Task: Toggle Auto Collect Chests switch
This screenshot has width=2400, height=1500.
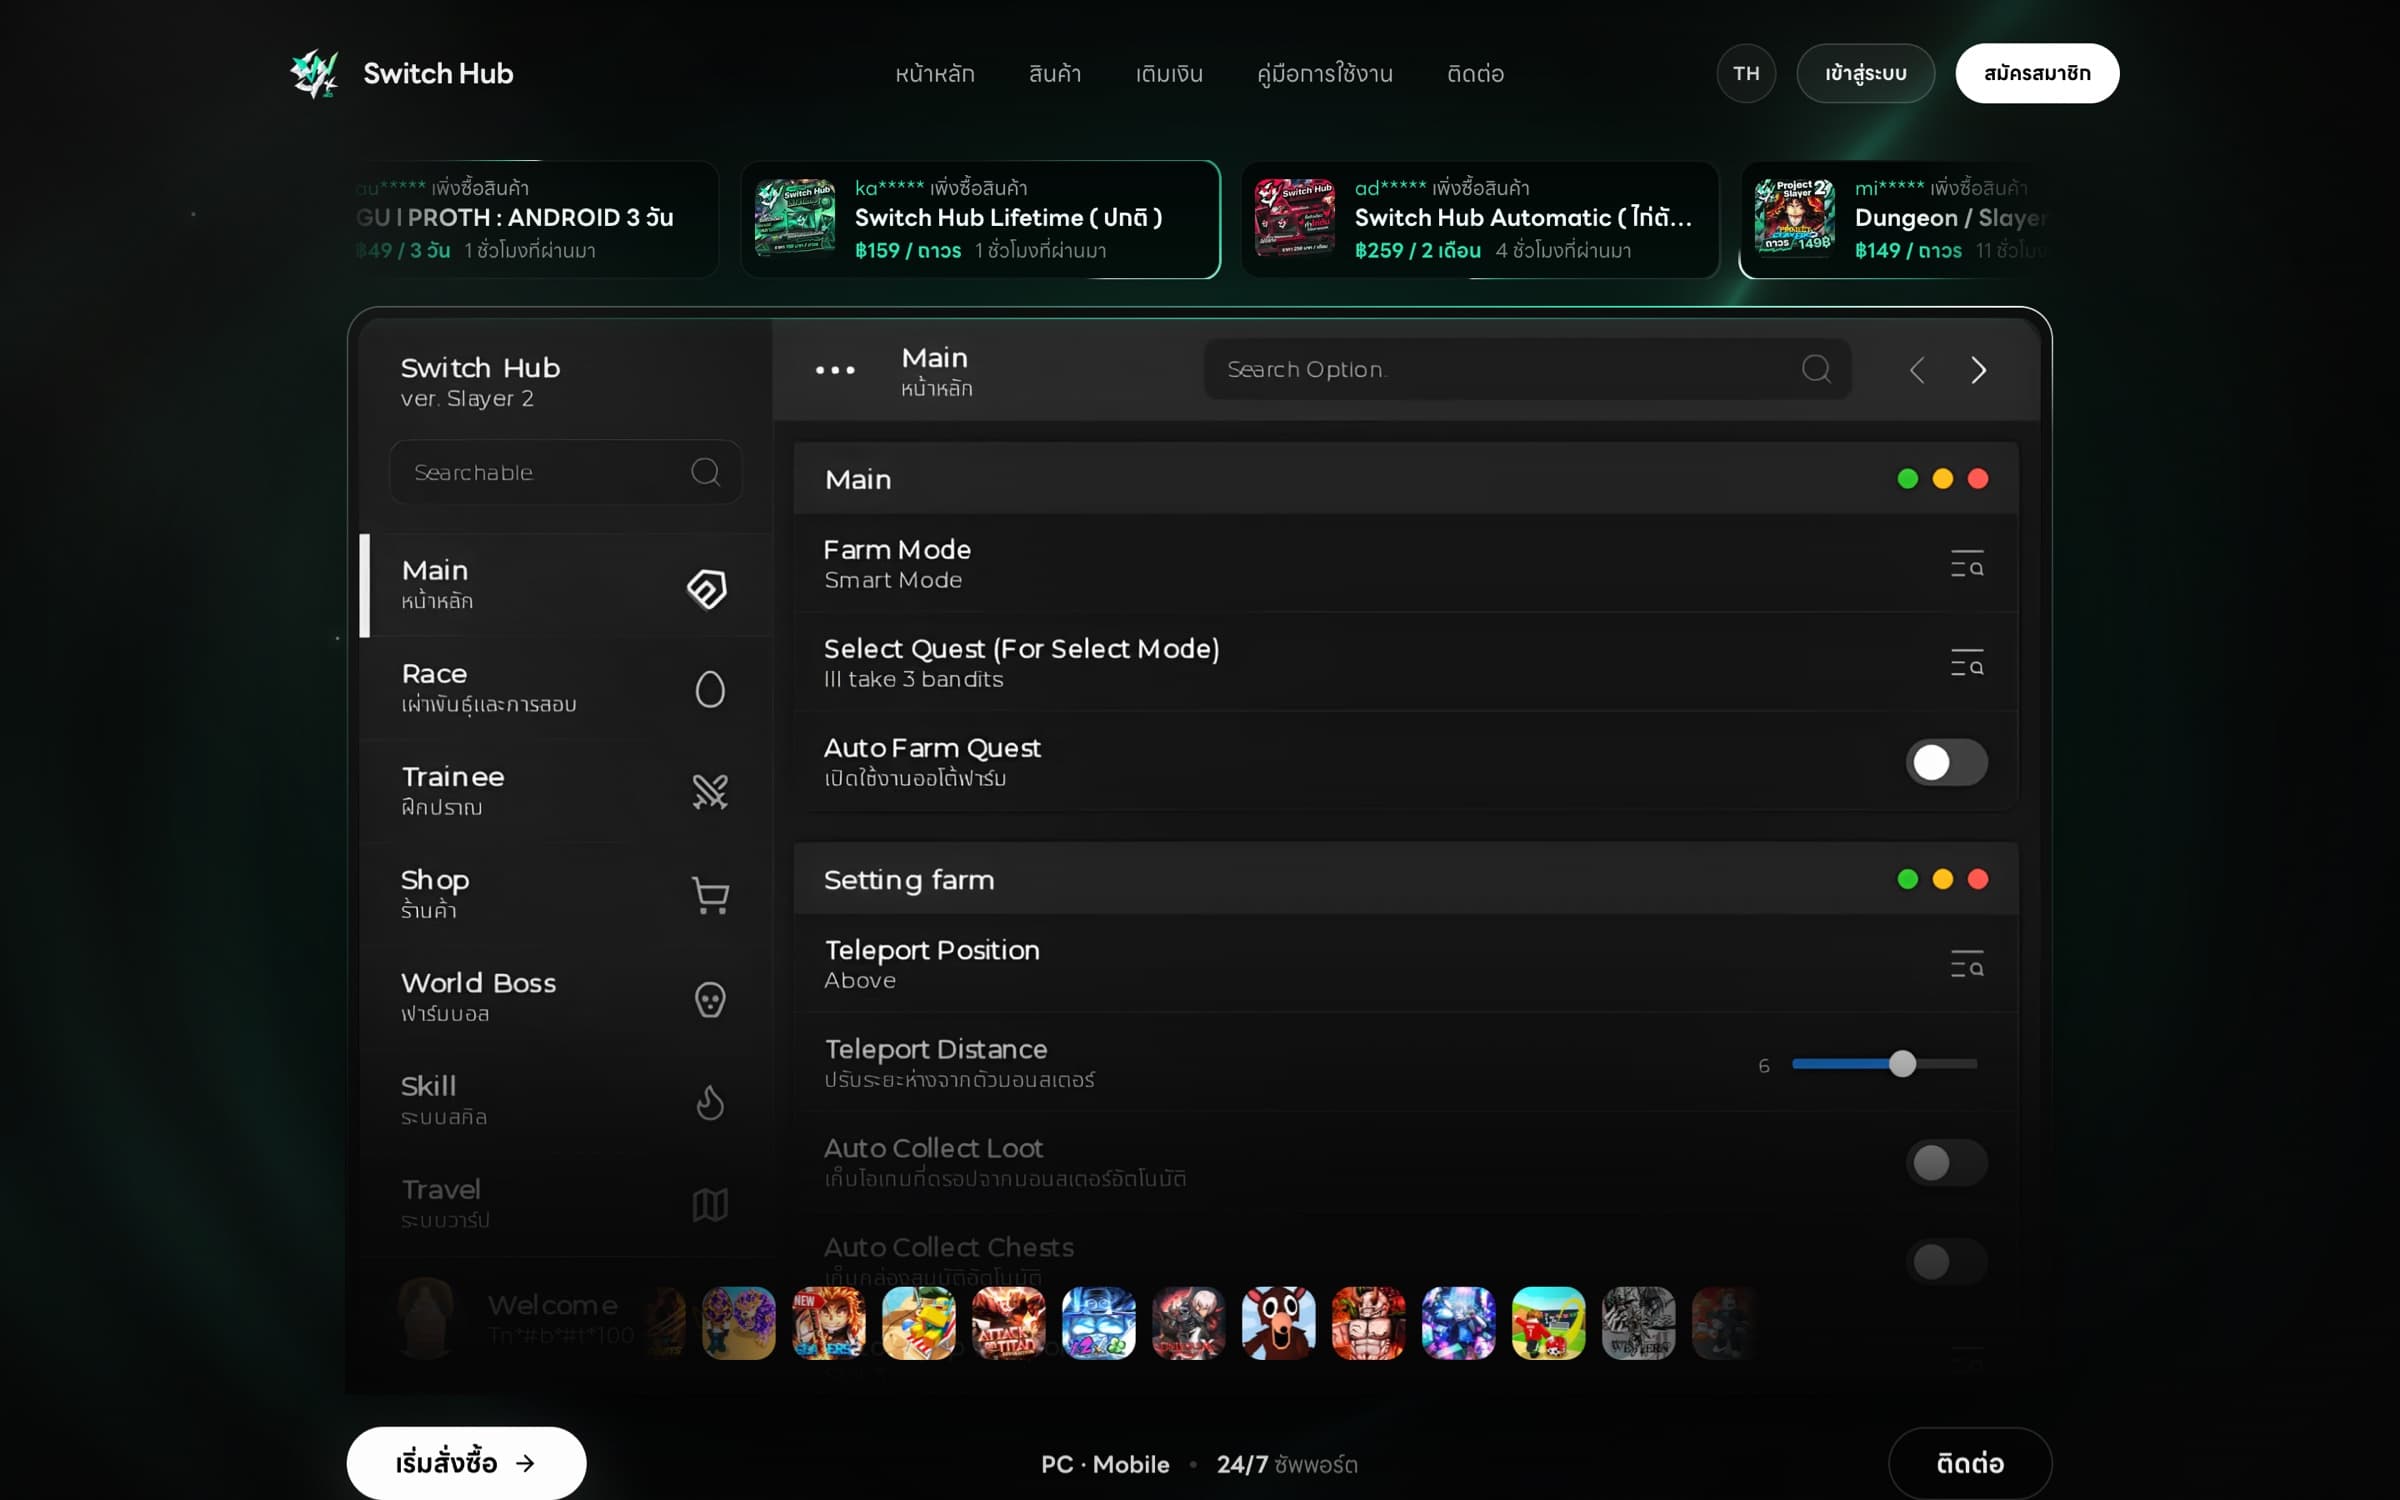Action: tap(1946, 1262)
